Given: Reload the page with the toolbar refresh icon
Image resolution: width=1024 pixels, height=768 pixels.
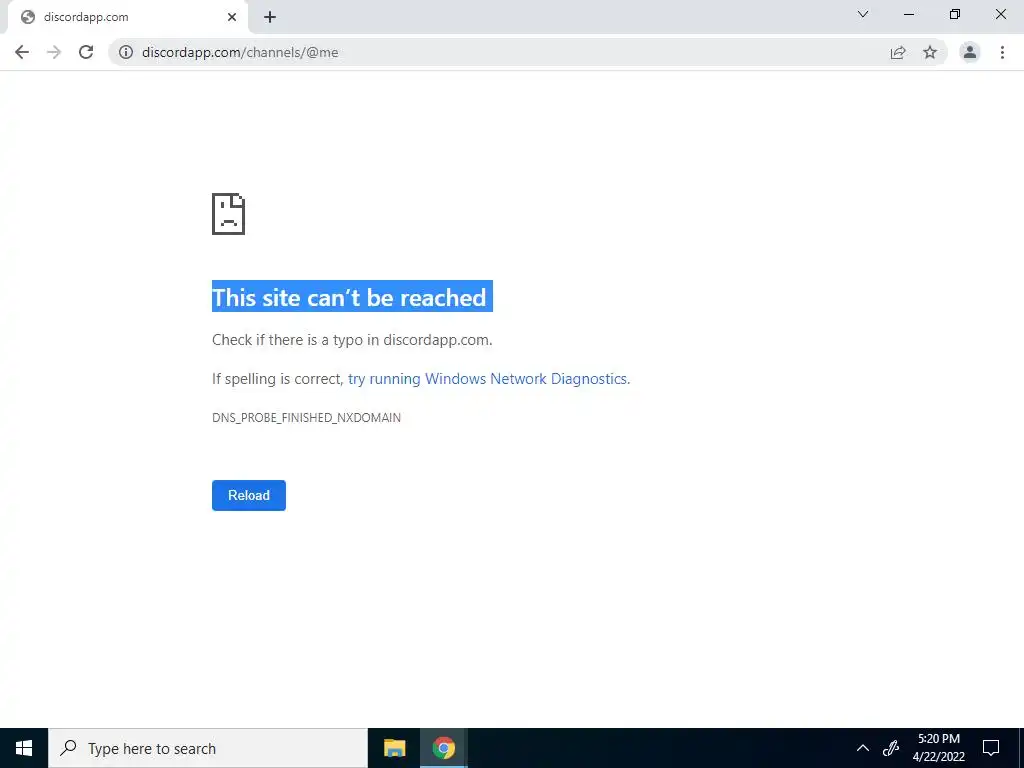Looking at the screenshot, I should [x=86, y=52].
